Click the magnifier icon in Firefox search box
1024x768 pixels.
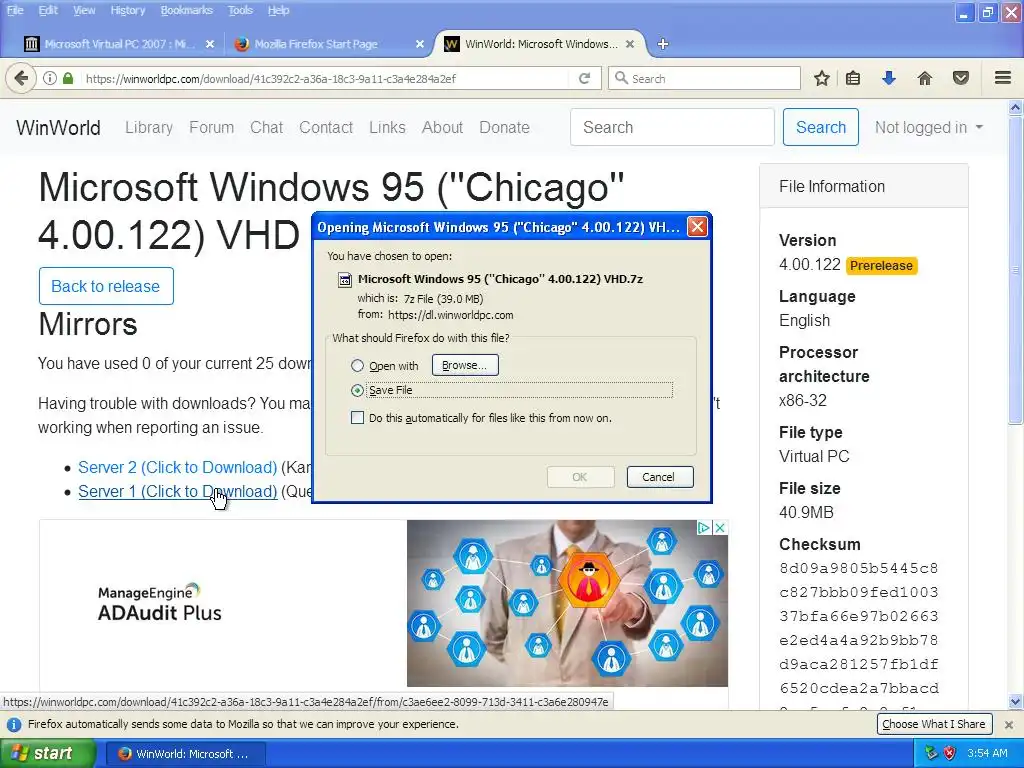pos(621,78)
